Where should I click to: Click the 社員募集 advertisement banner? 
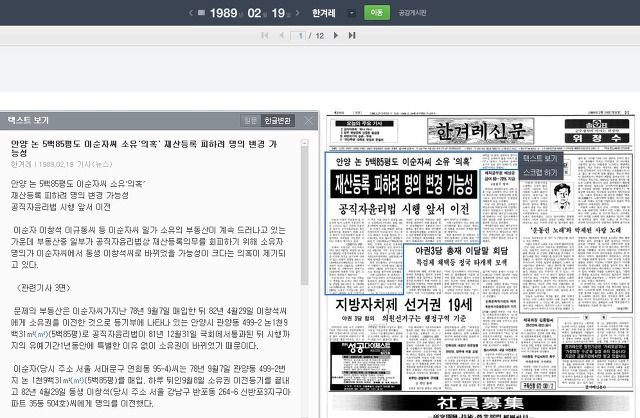(x=480, y=402)
